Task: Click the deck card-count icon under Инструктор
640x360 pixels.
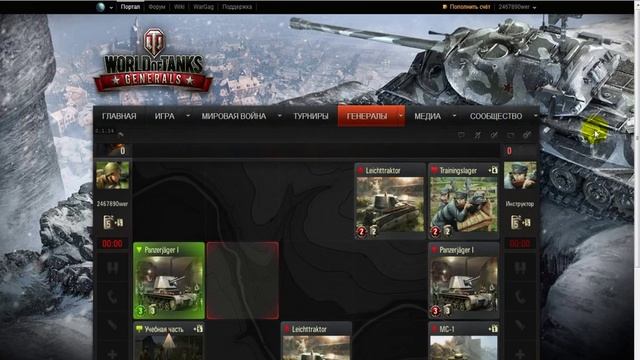Action: tap(520, 222)
